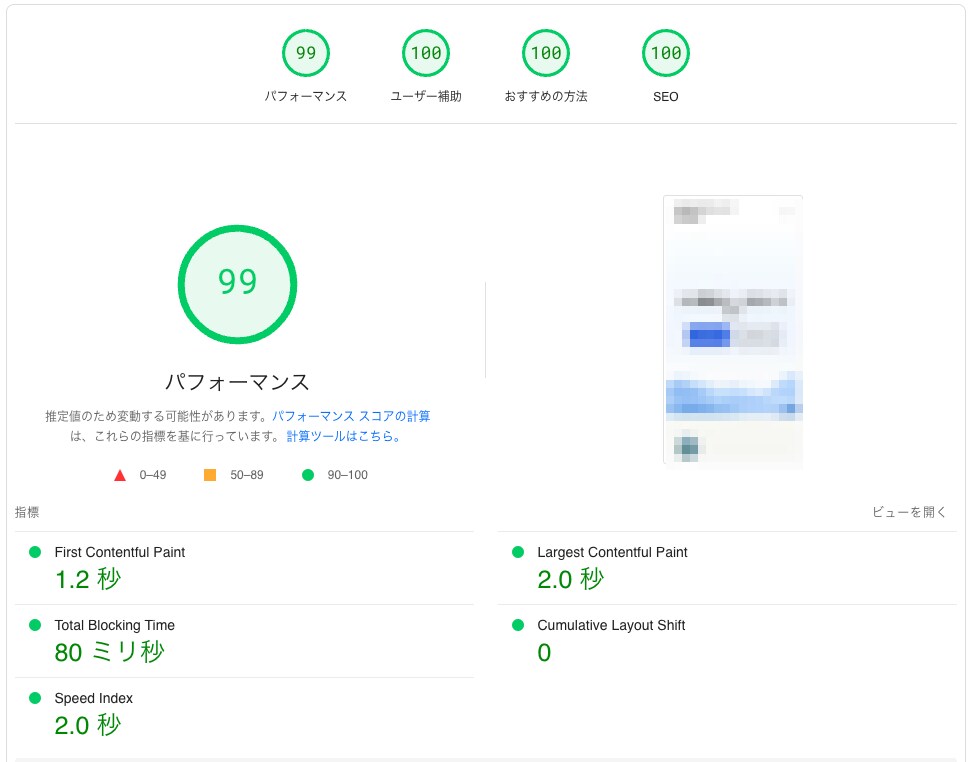Click the First Contentful Paint metric title
The width and height of the screenshot is (971, 762).
click(x=120, y=552)
